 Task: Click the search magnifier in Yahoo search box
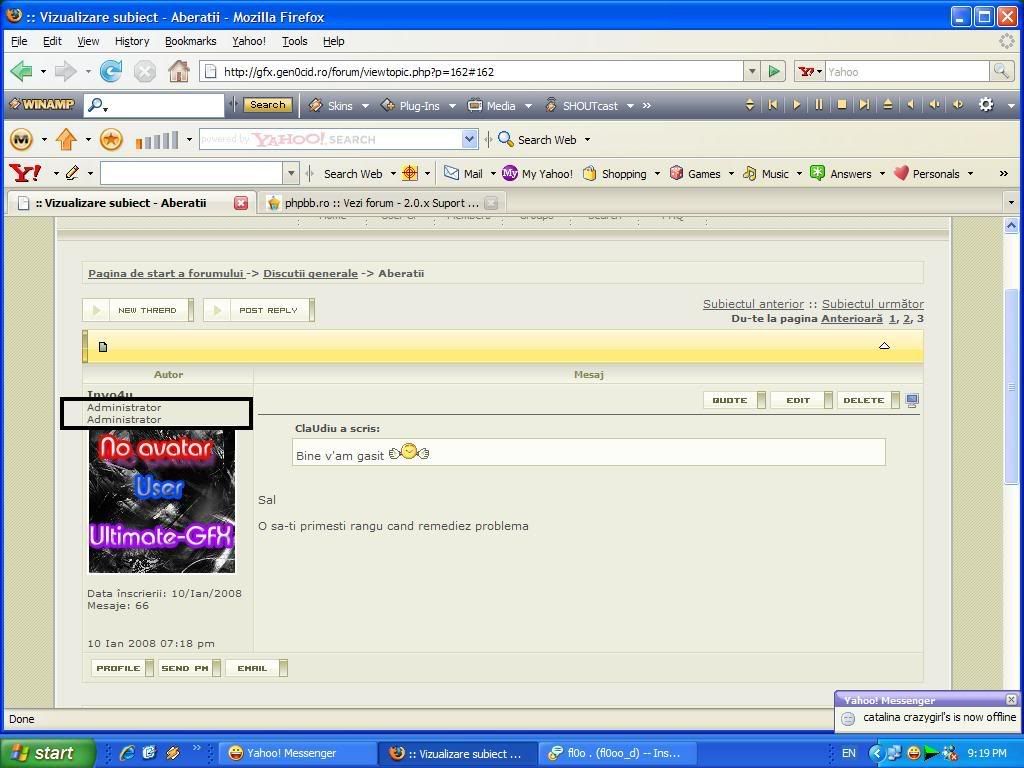[1001, 71]
